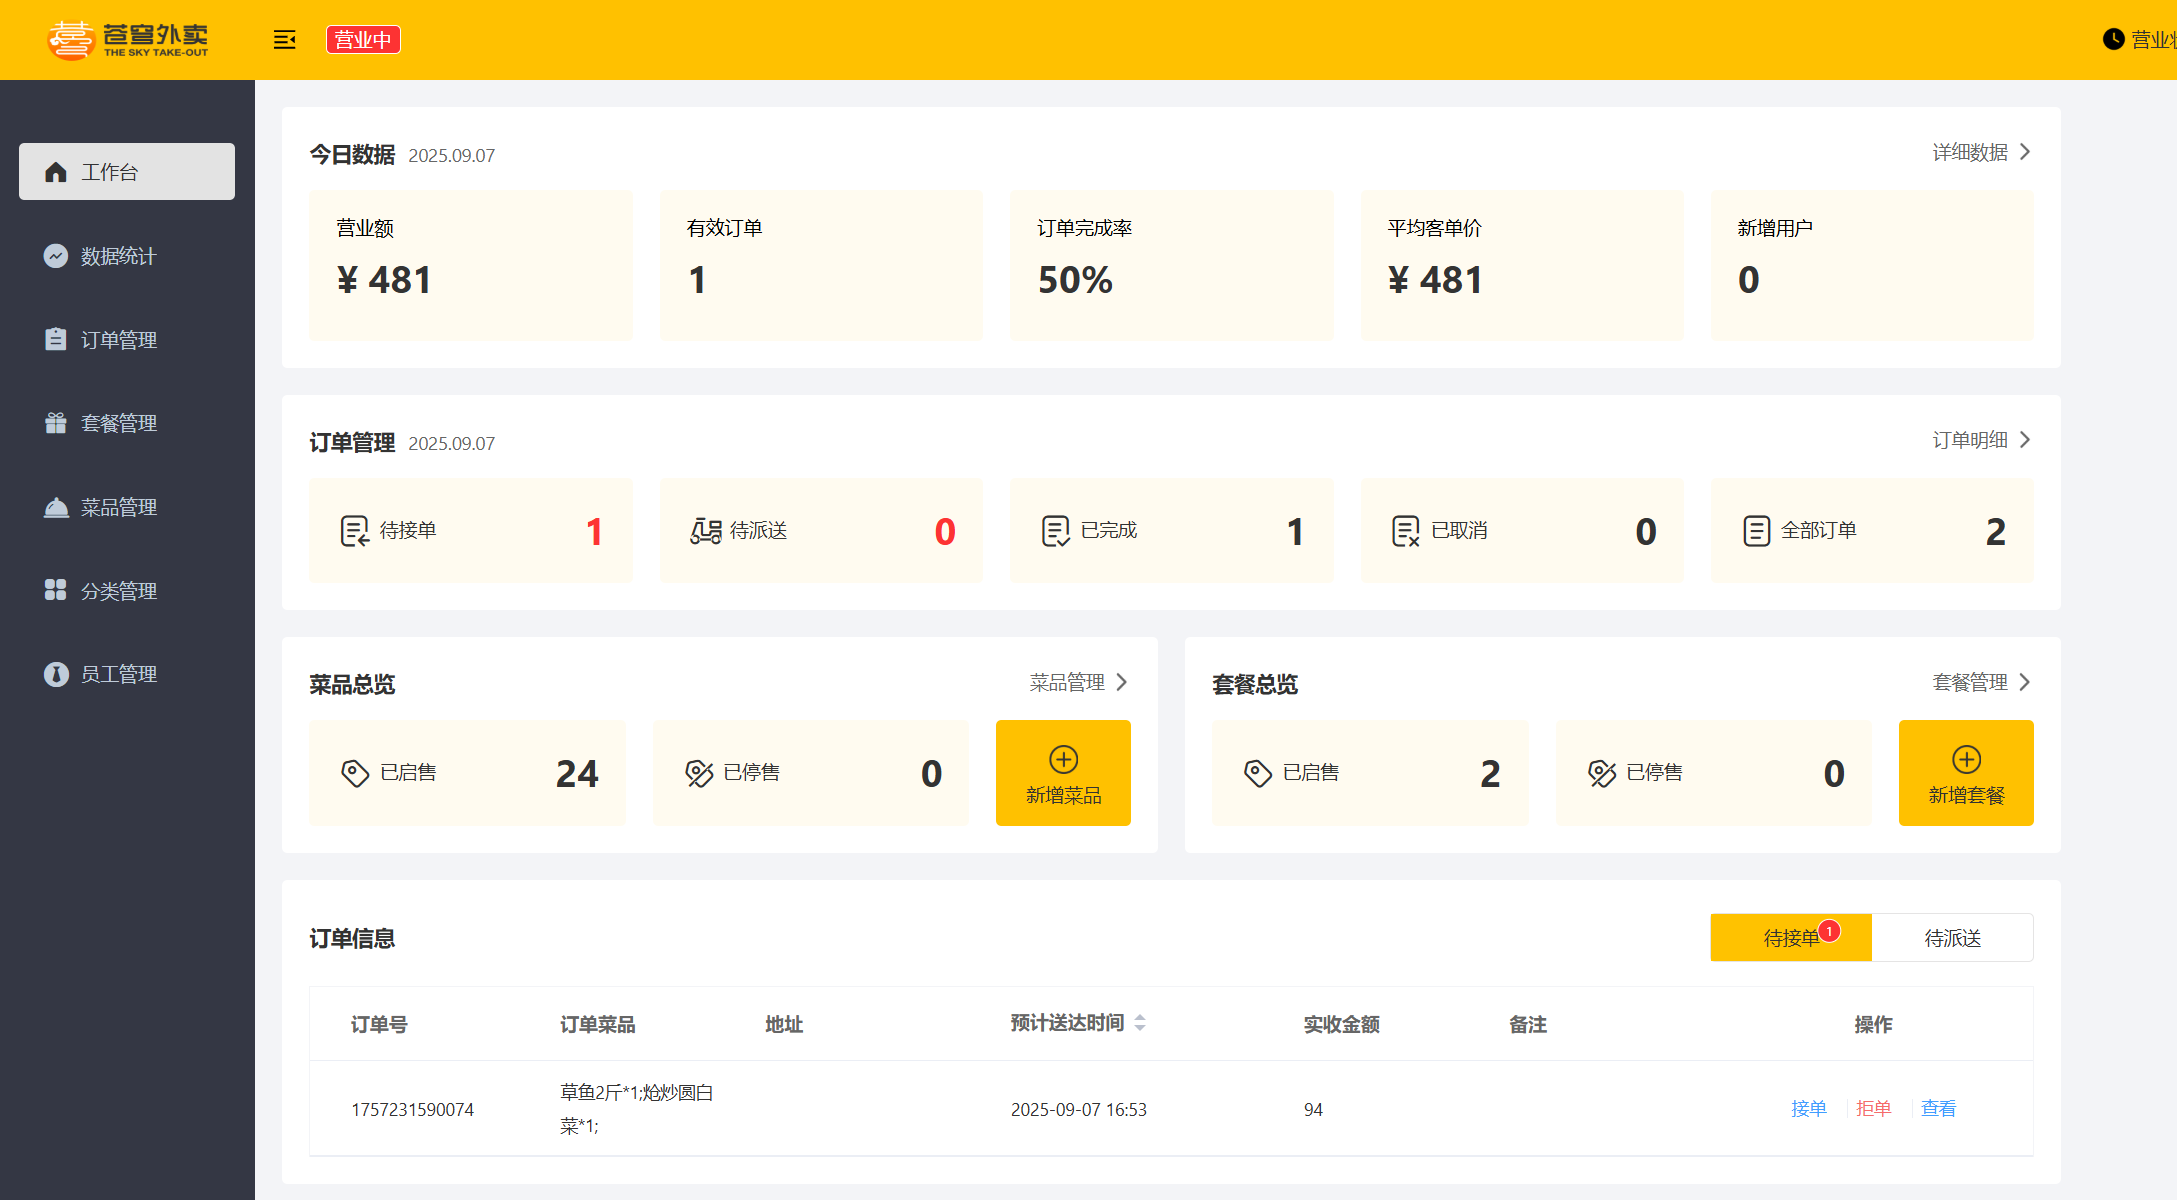The height and width of the screenshot is (1200, 2177).
Task: Click the 待派送 delivery scooter icon
Action: pyautogui.click(x=705, y=531)
